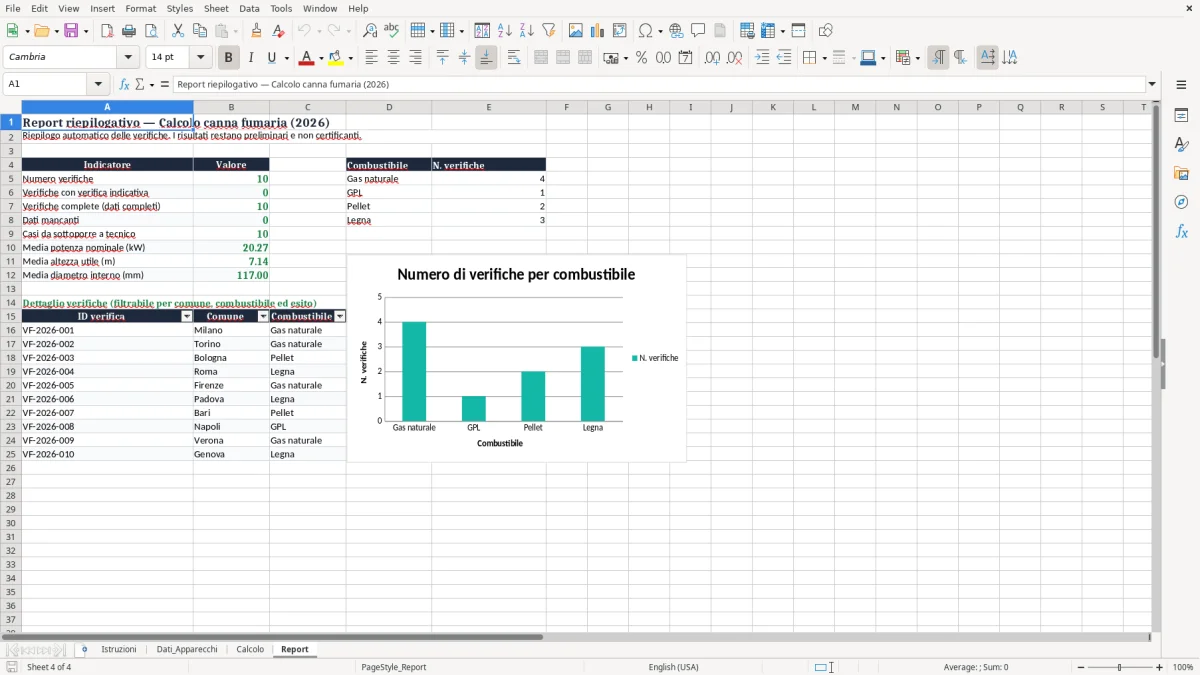Viewport: 1200px width, 675px height.
Task: Enable Align Right
Action: 416,58
